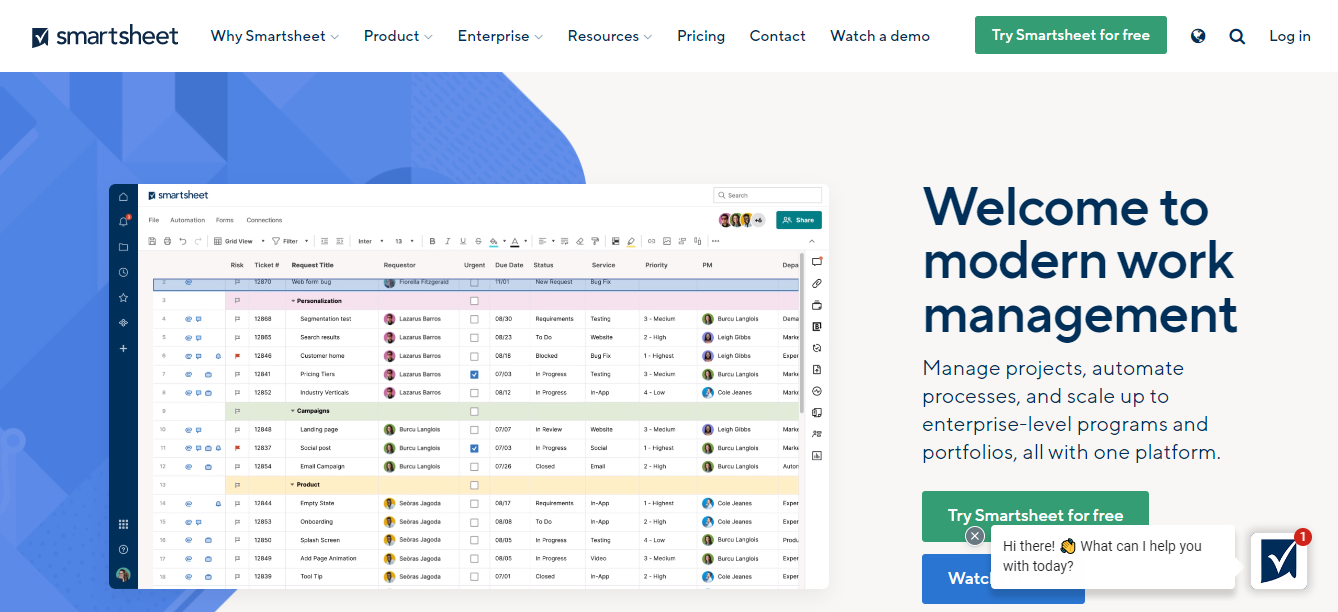Open WorkApps icon in app sidebar

(x=123, y=323)
